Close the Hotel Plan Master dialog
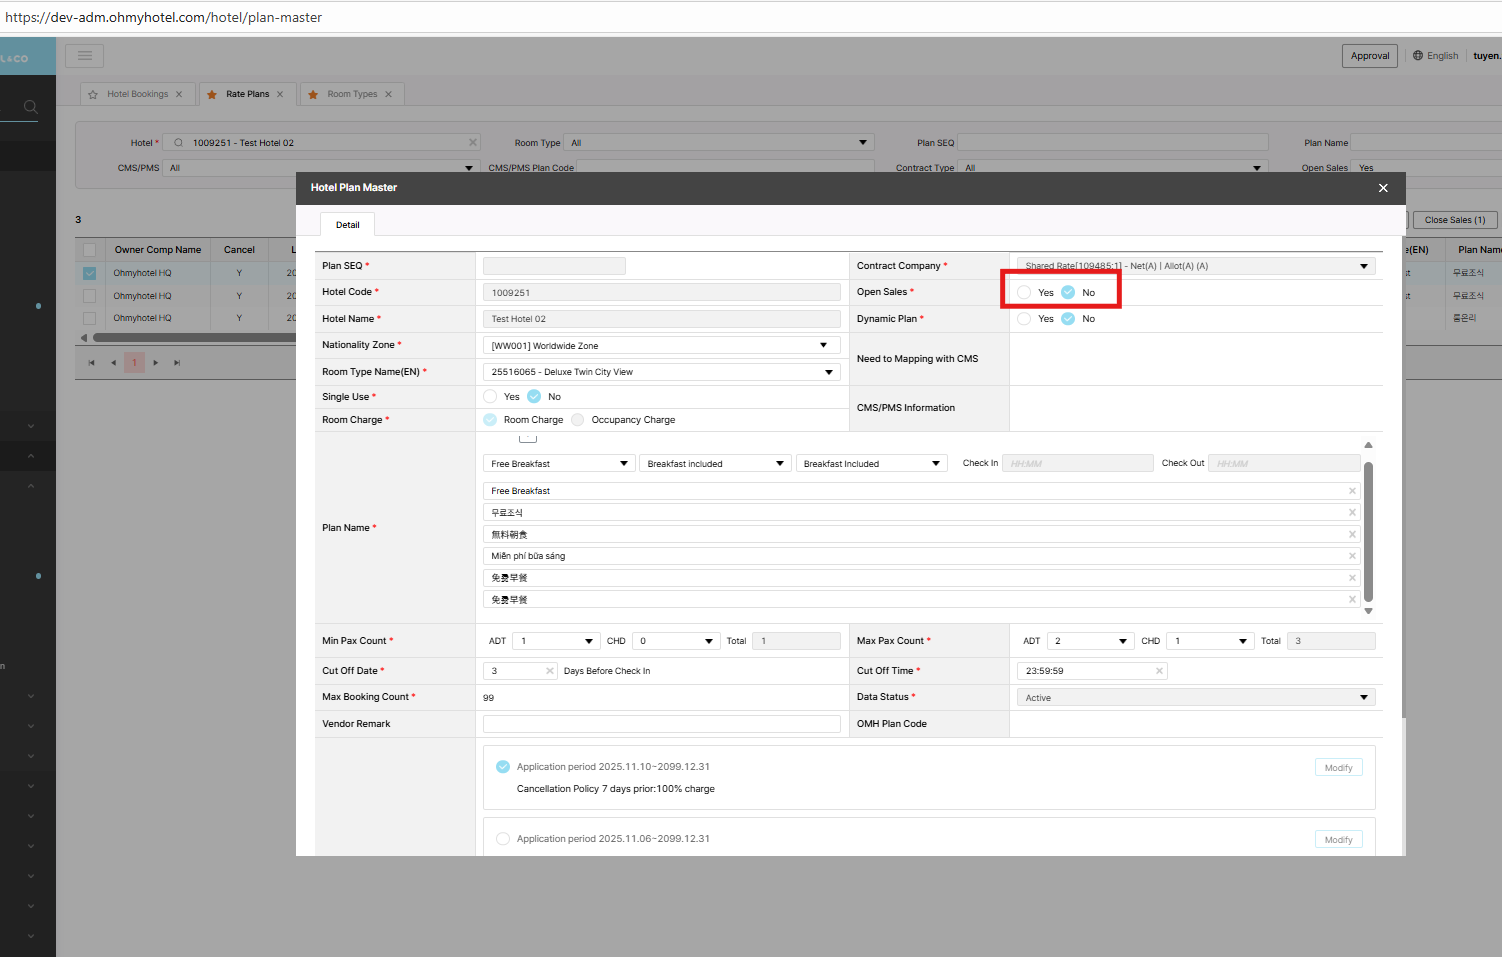This screenshot has width=1502, height=957. coord(1383,188)
